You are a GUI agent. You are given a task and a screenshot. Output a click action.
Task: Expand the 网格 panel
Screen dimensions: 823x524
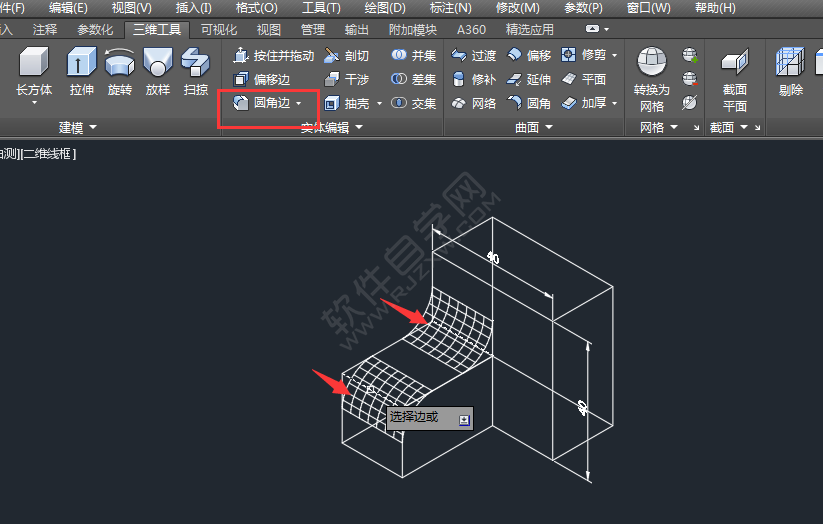(x=659, y=127)
